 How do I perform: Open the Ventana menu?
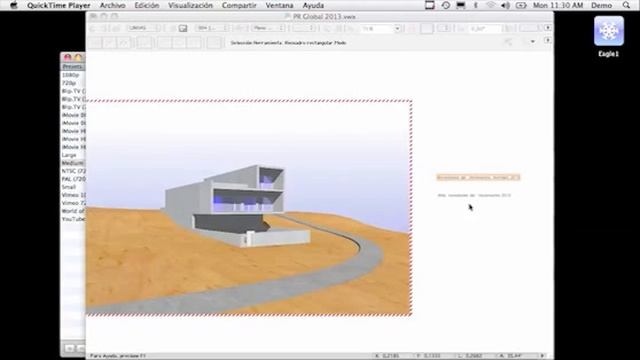pyautogui.click(x=279, y=5)
